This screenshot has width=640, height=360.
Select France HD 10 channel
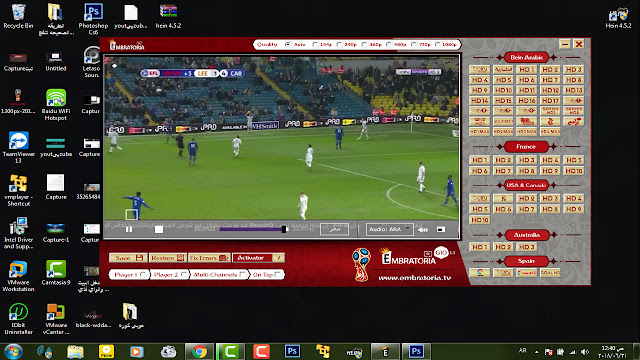pyautogui.click(x=574, y=171)
